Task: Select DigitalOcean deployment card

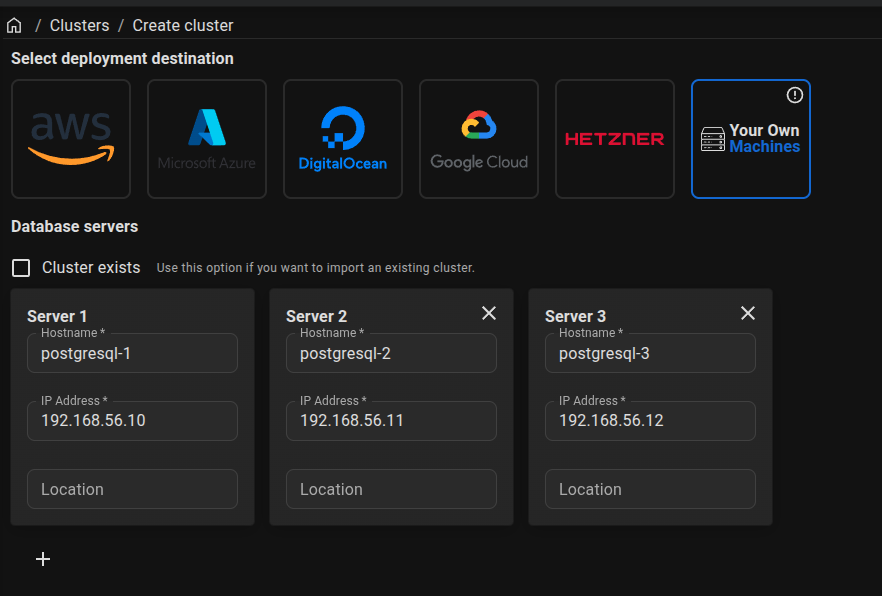Action: [343, 139]
